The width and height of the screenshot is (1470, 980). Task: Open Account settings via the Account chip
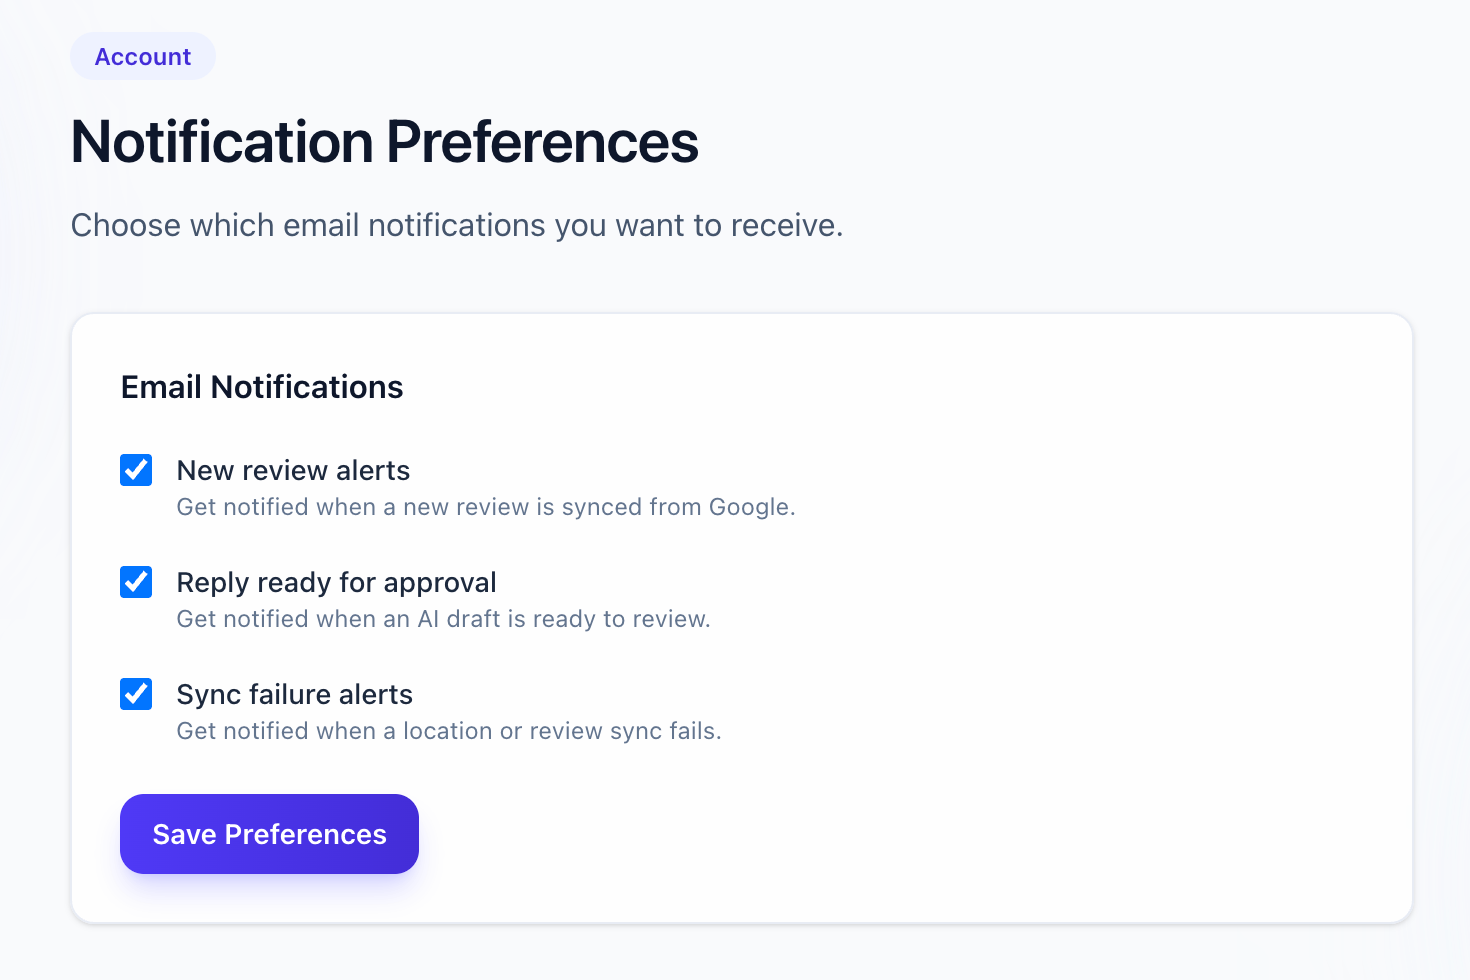142,56
